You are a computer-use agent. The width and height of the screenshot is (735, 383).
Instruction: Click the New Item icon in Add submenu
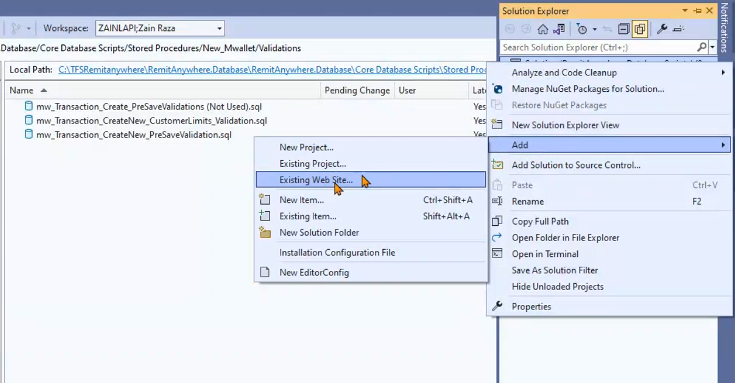point(265,200)
